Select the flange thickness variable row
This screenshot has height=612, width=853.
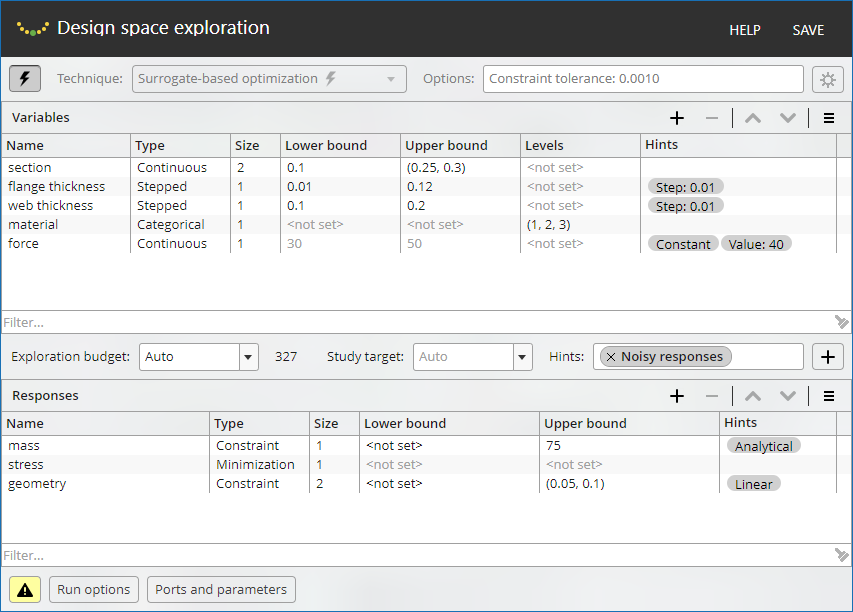(56, 187)
